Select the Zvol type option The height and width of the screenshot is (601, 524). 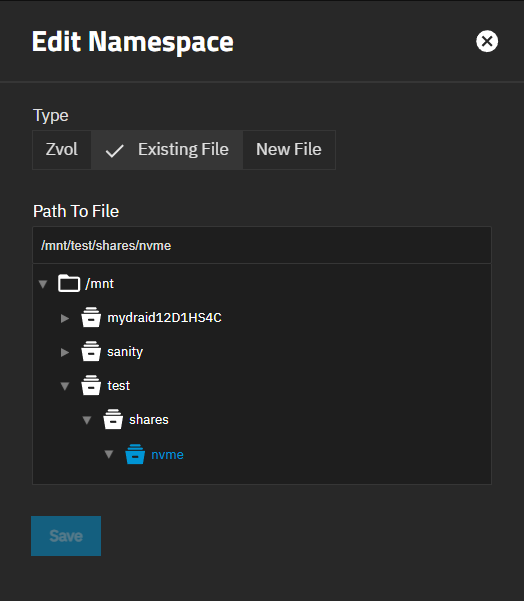(x=62, y=149)
